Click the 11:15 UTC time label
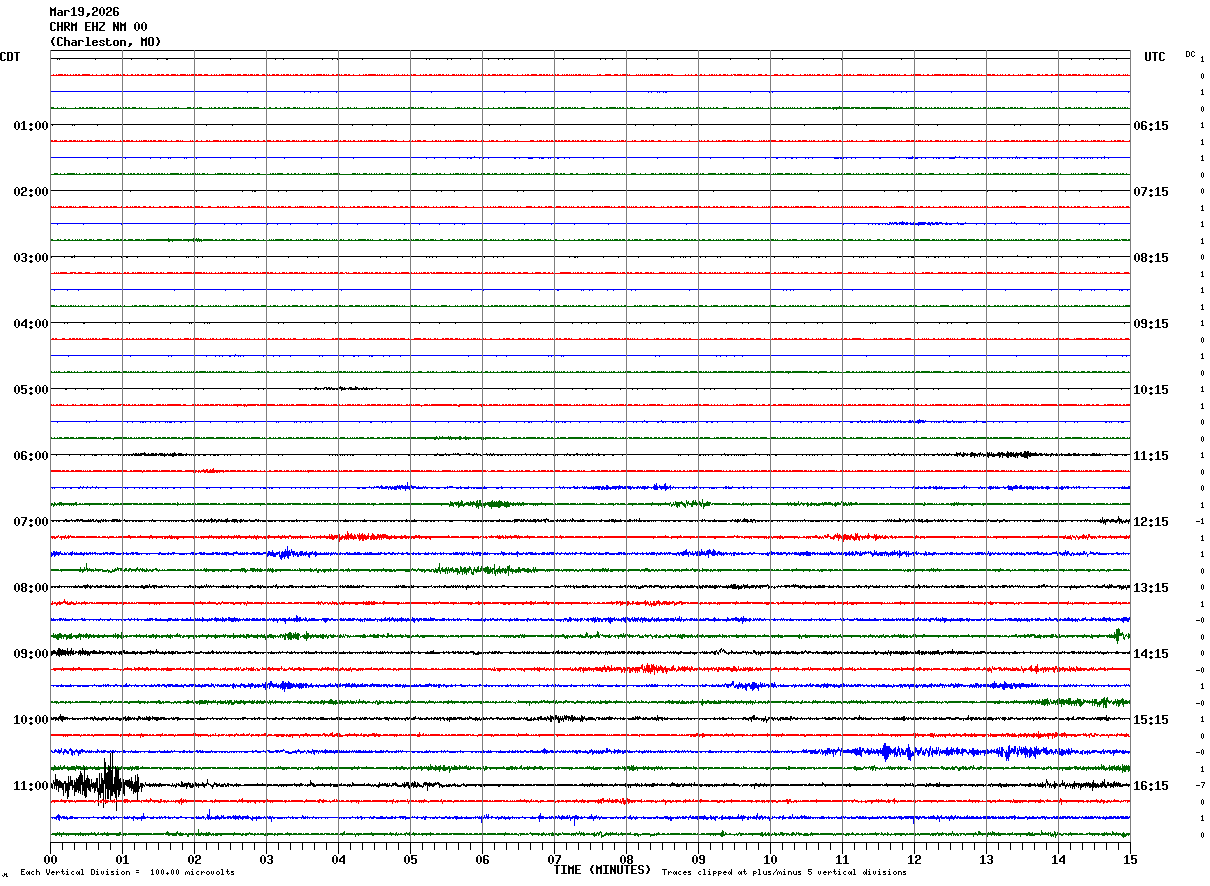 tap(1151, 456)
